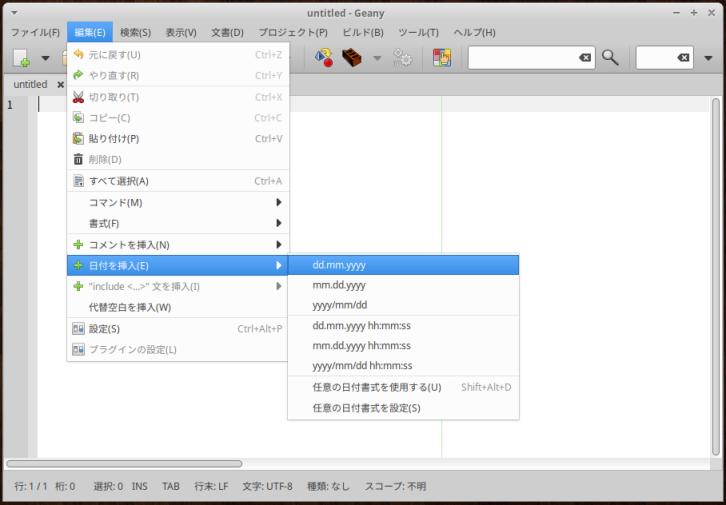Open the ファイル(F) menu
The width and height of the screenshot is (726, 505).
coord(35,32)
